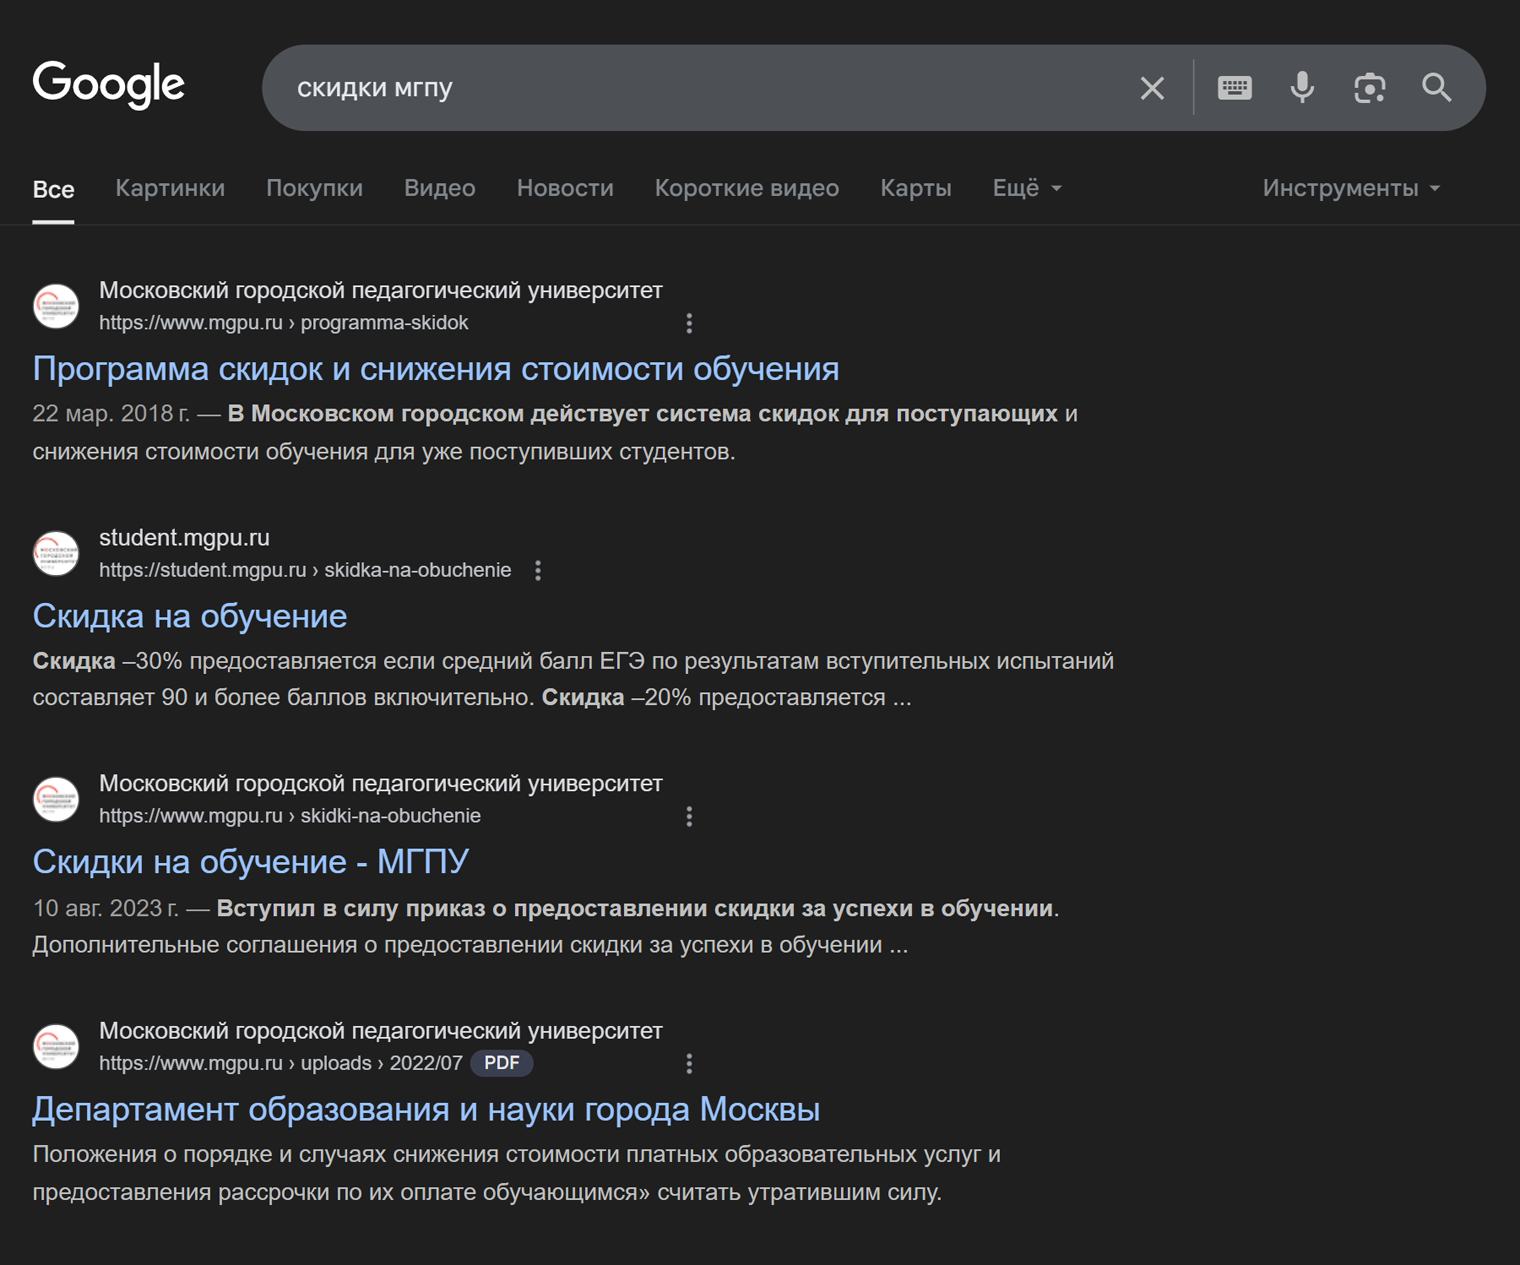The width and height of the screenshot is (1520, 1265).
Task: Open more options for the PDF uploads result
Action: (x=689, y=1063)
